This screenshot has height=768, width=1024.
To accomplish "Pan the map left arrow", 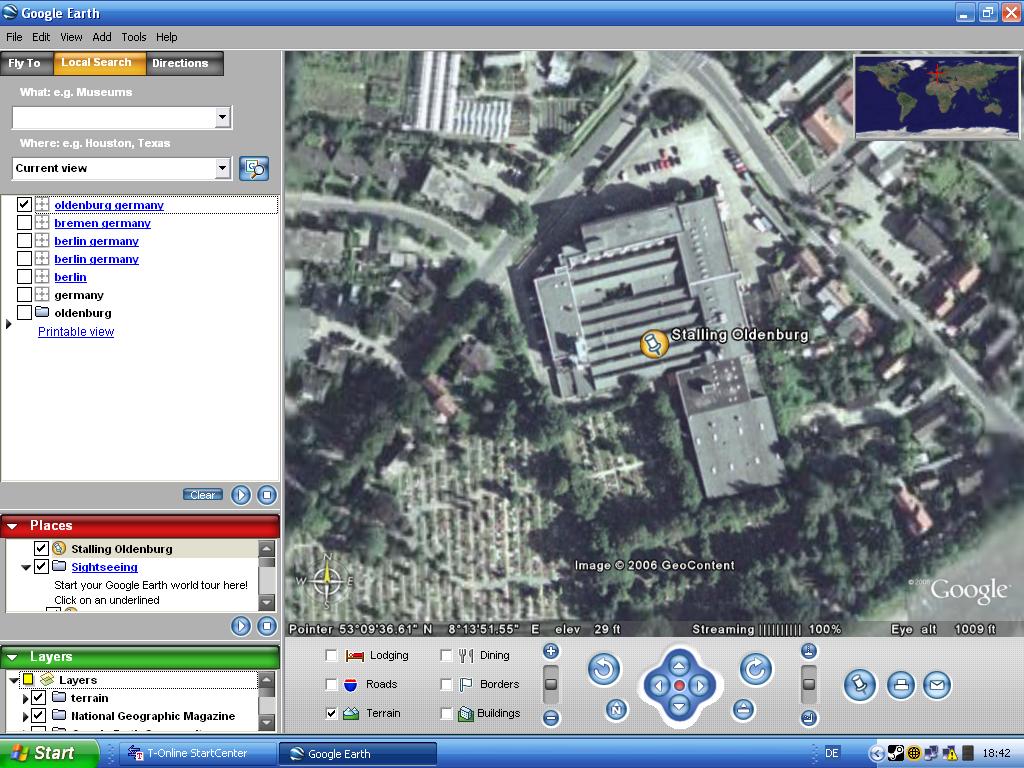I will [x=659, y=686].
